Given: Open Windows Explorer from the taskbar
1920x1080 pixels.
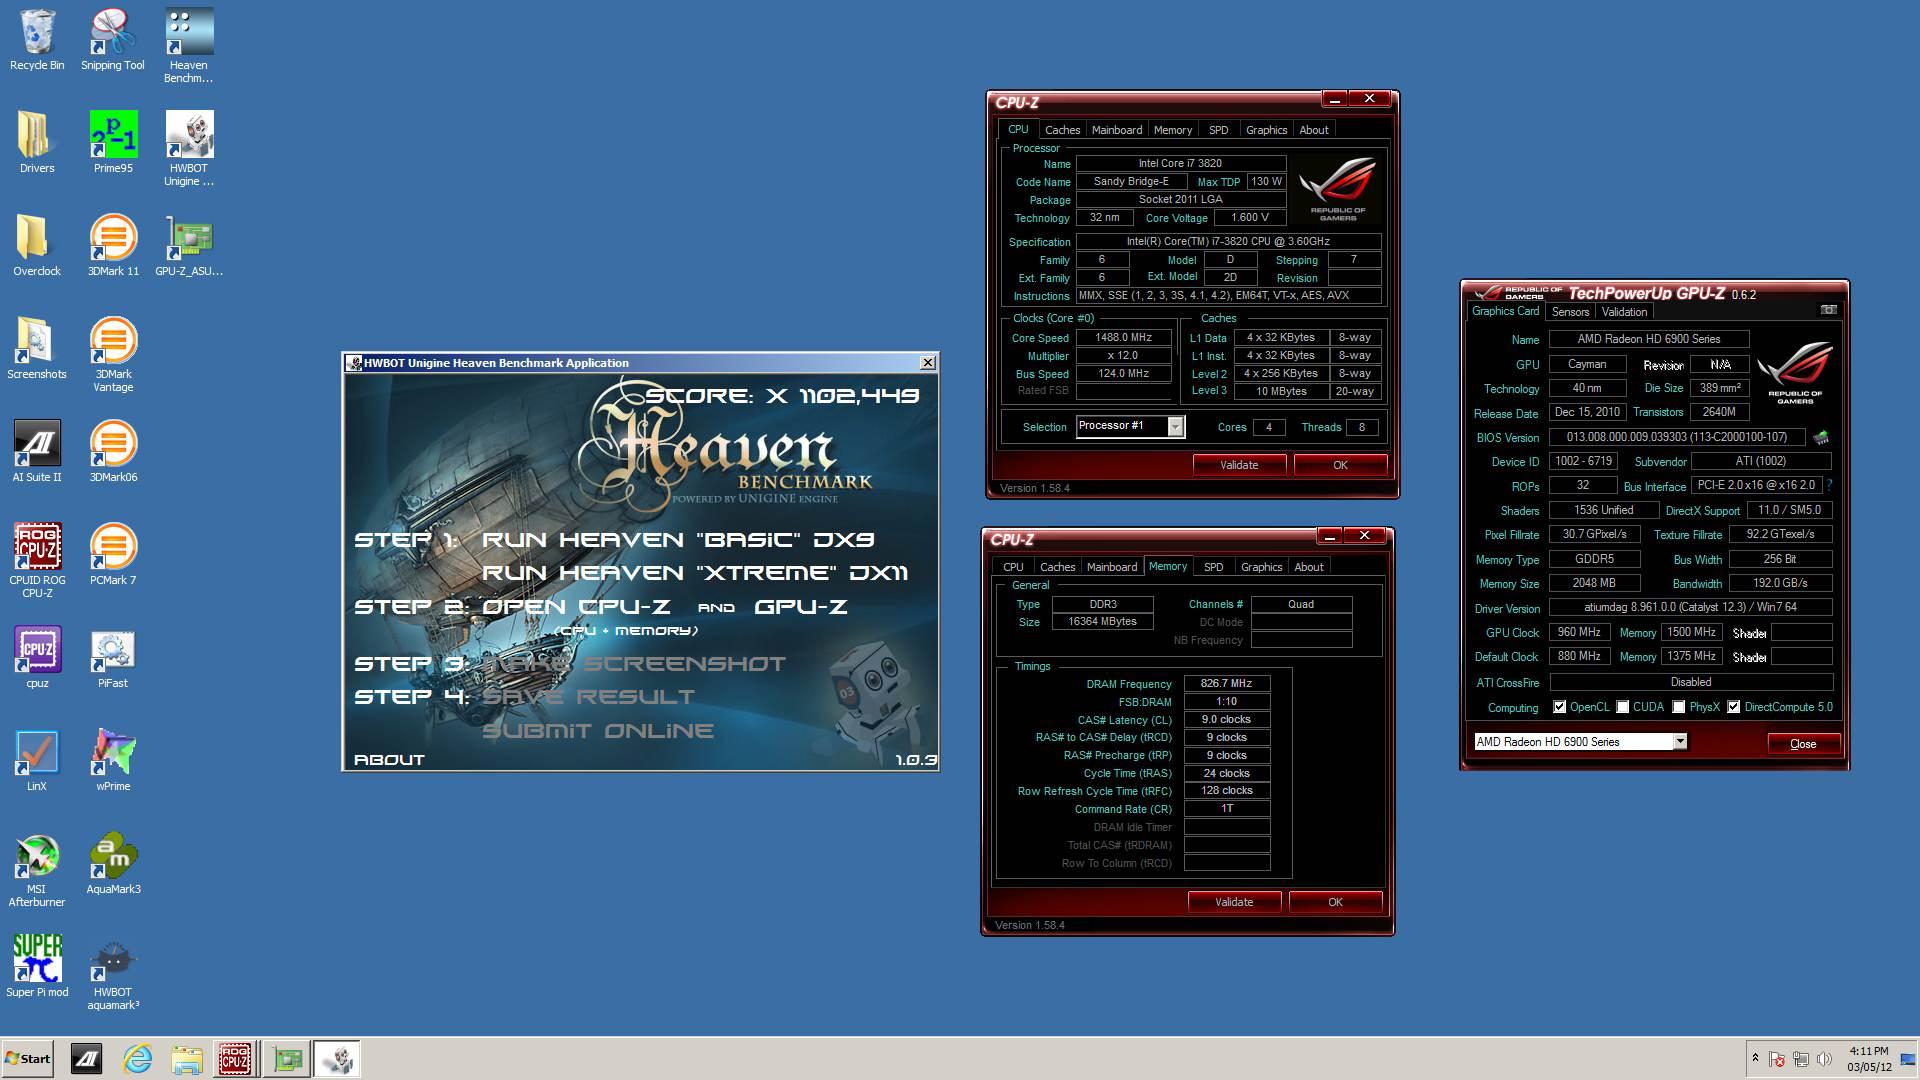Looking at the screenshot, I should pyautogui.click(x=187, y=1059).
